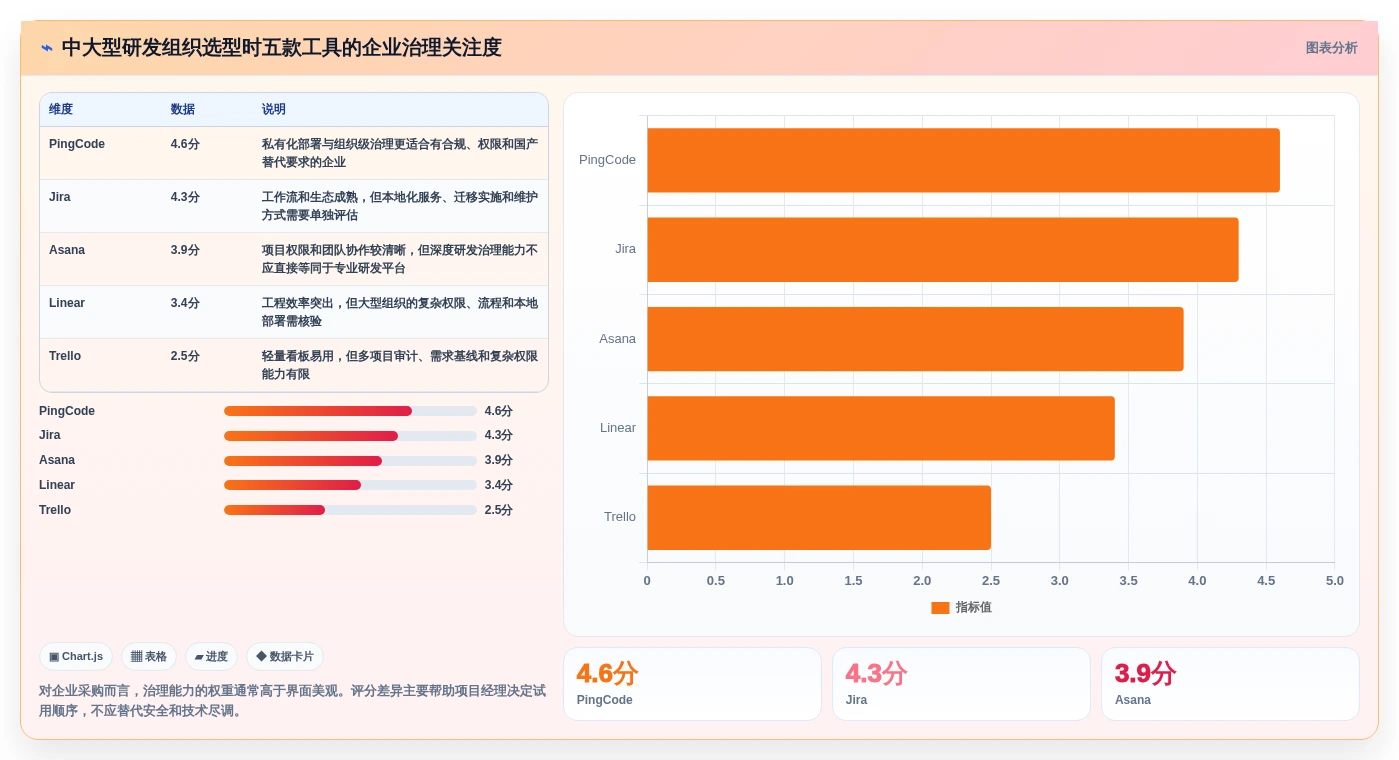Select the Trello table row name
Viewport: 1399px width, 760px height.
65,356
